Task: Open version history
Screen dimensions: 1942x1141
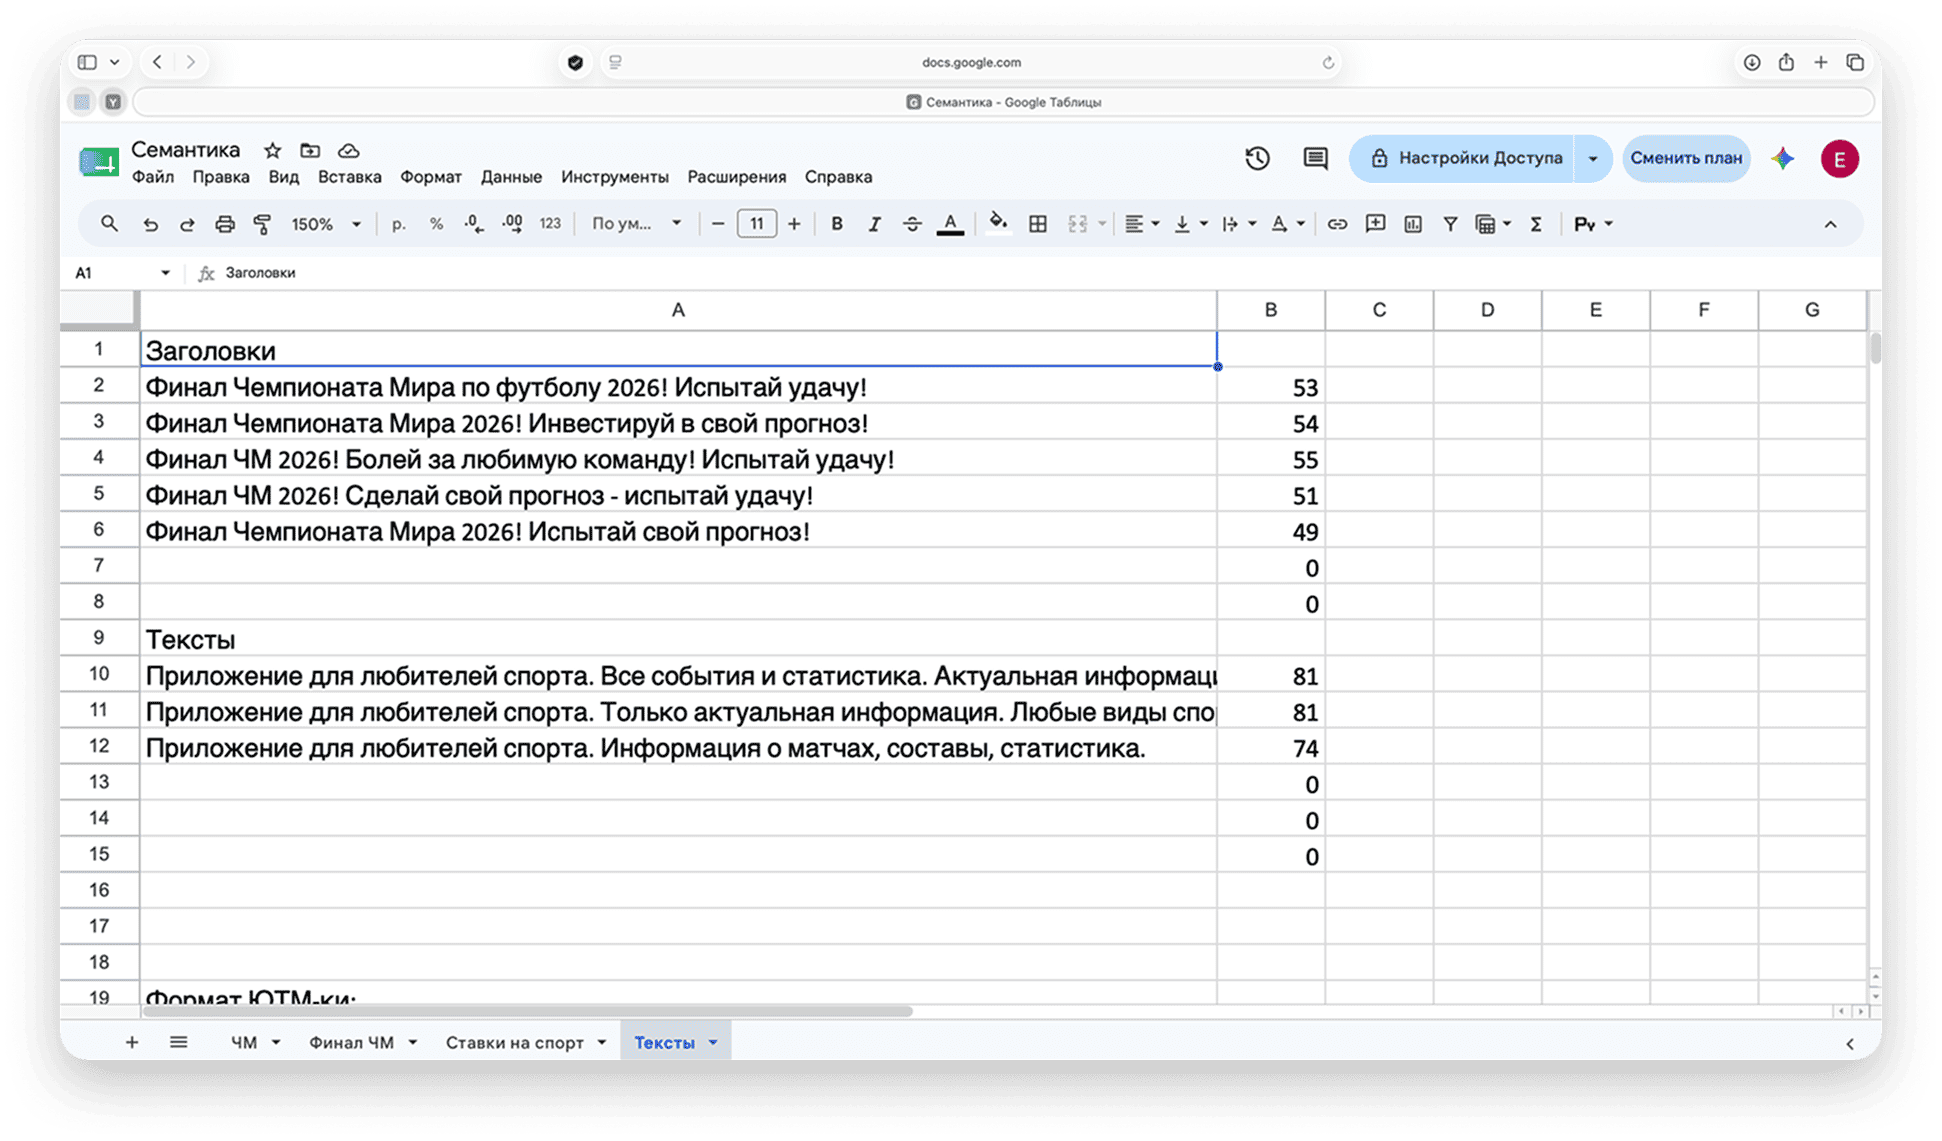Action: tap(1257, 158)
